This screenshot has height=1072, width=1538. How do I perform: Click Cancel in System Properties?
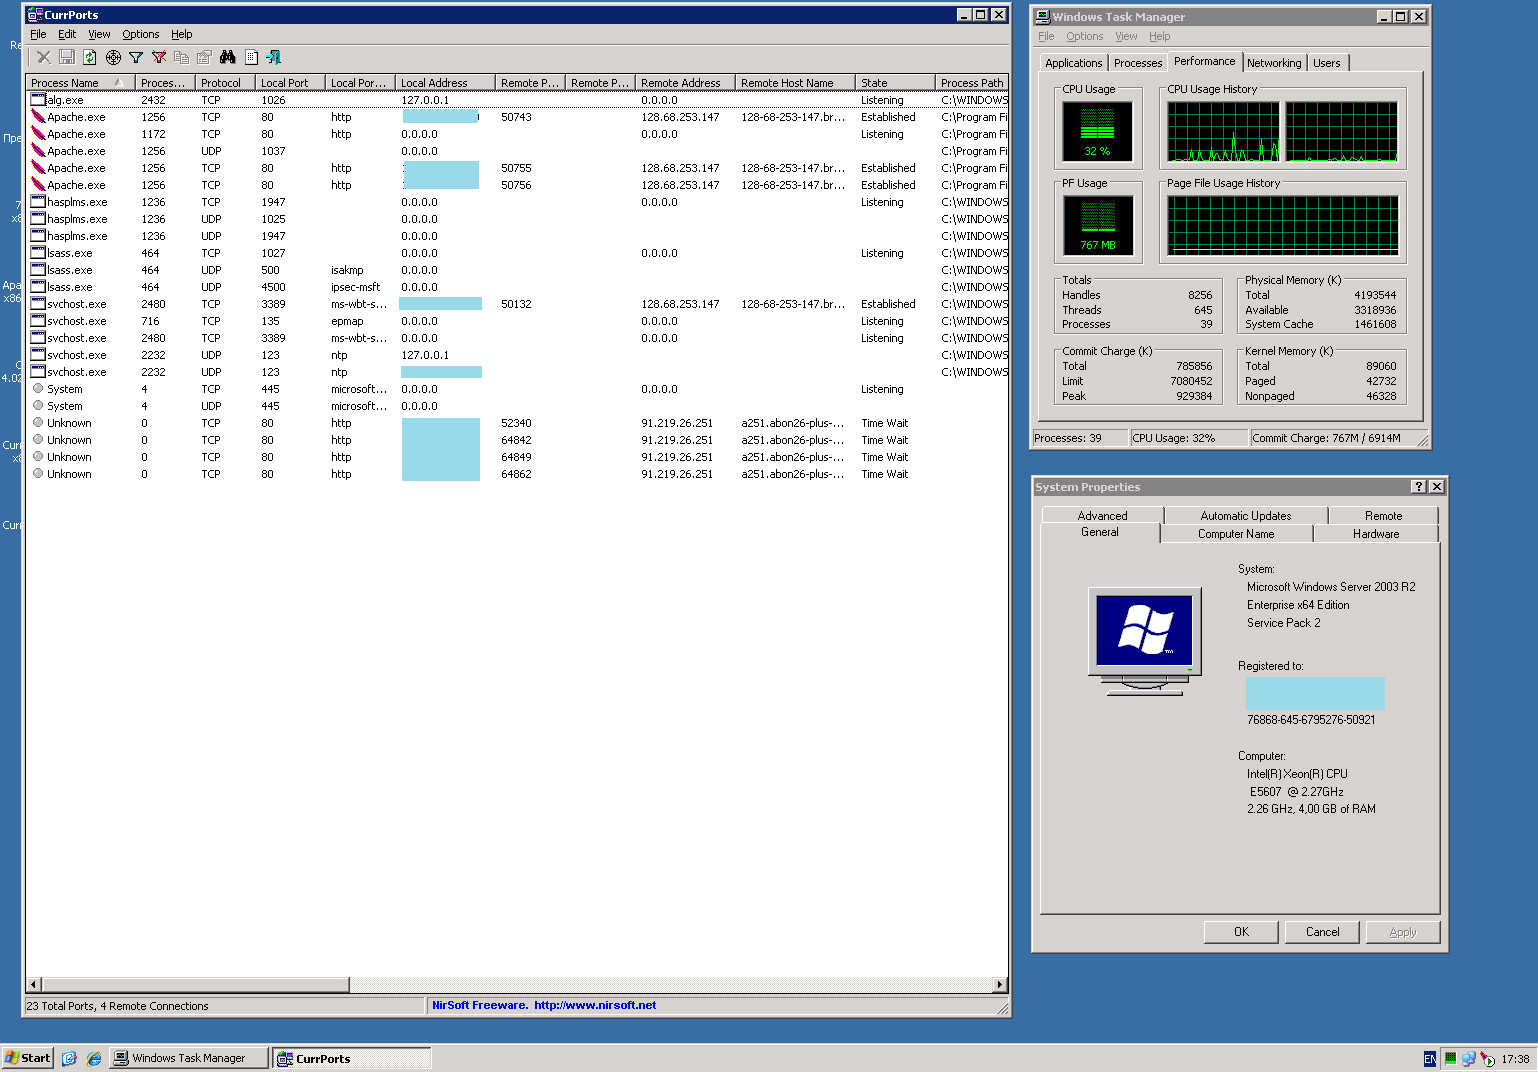tap(1322, 932)
